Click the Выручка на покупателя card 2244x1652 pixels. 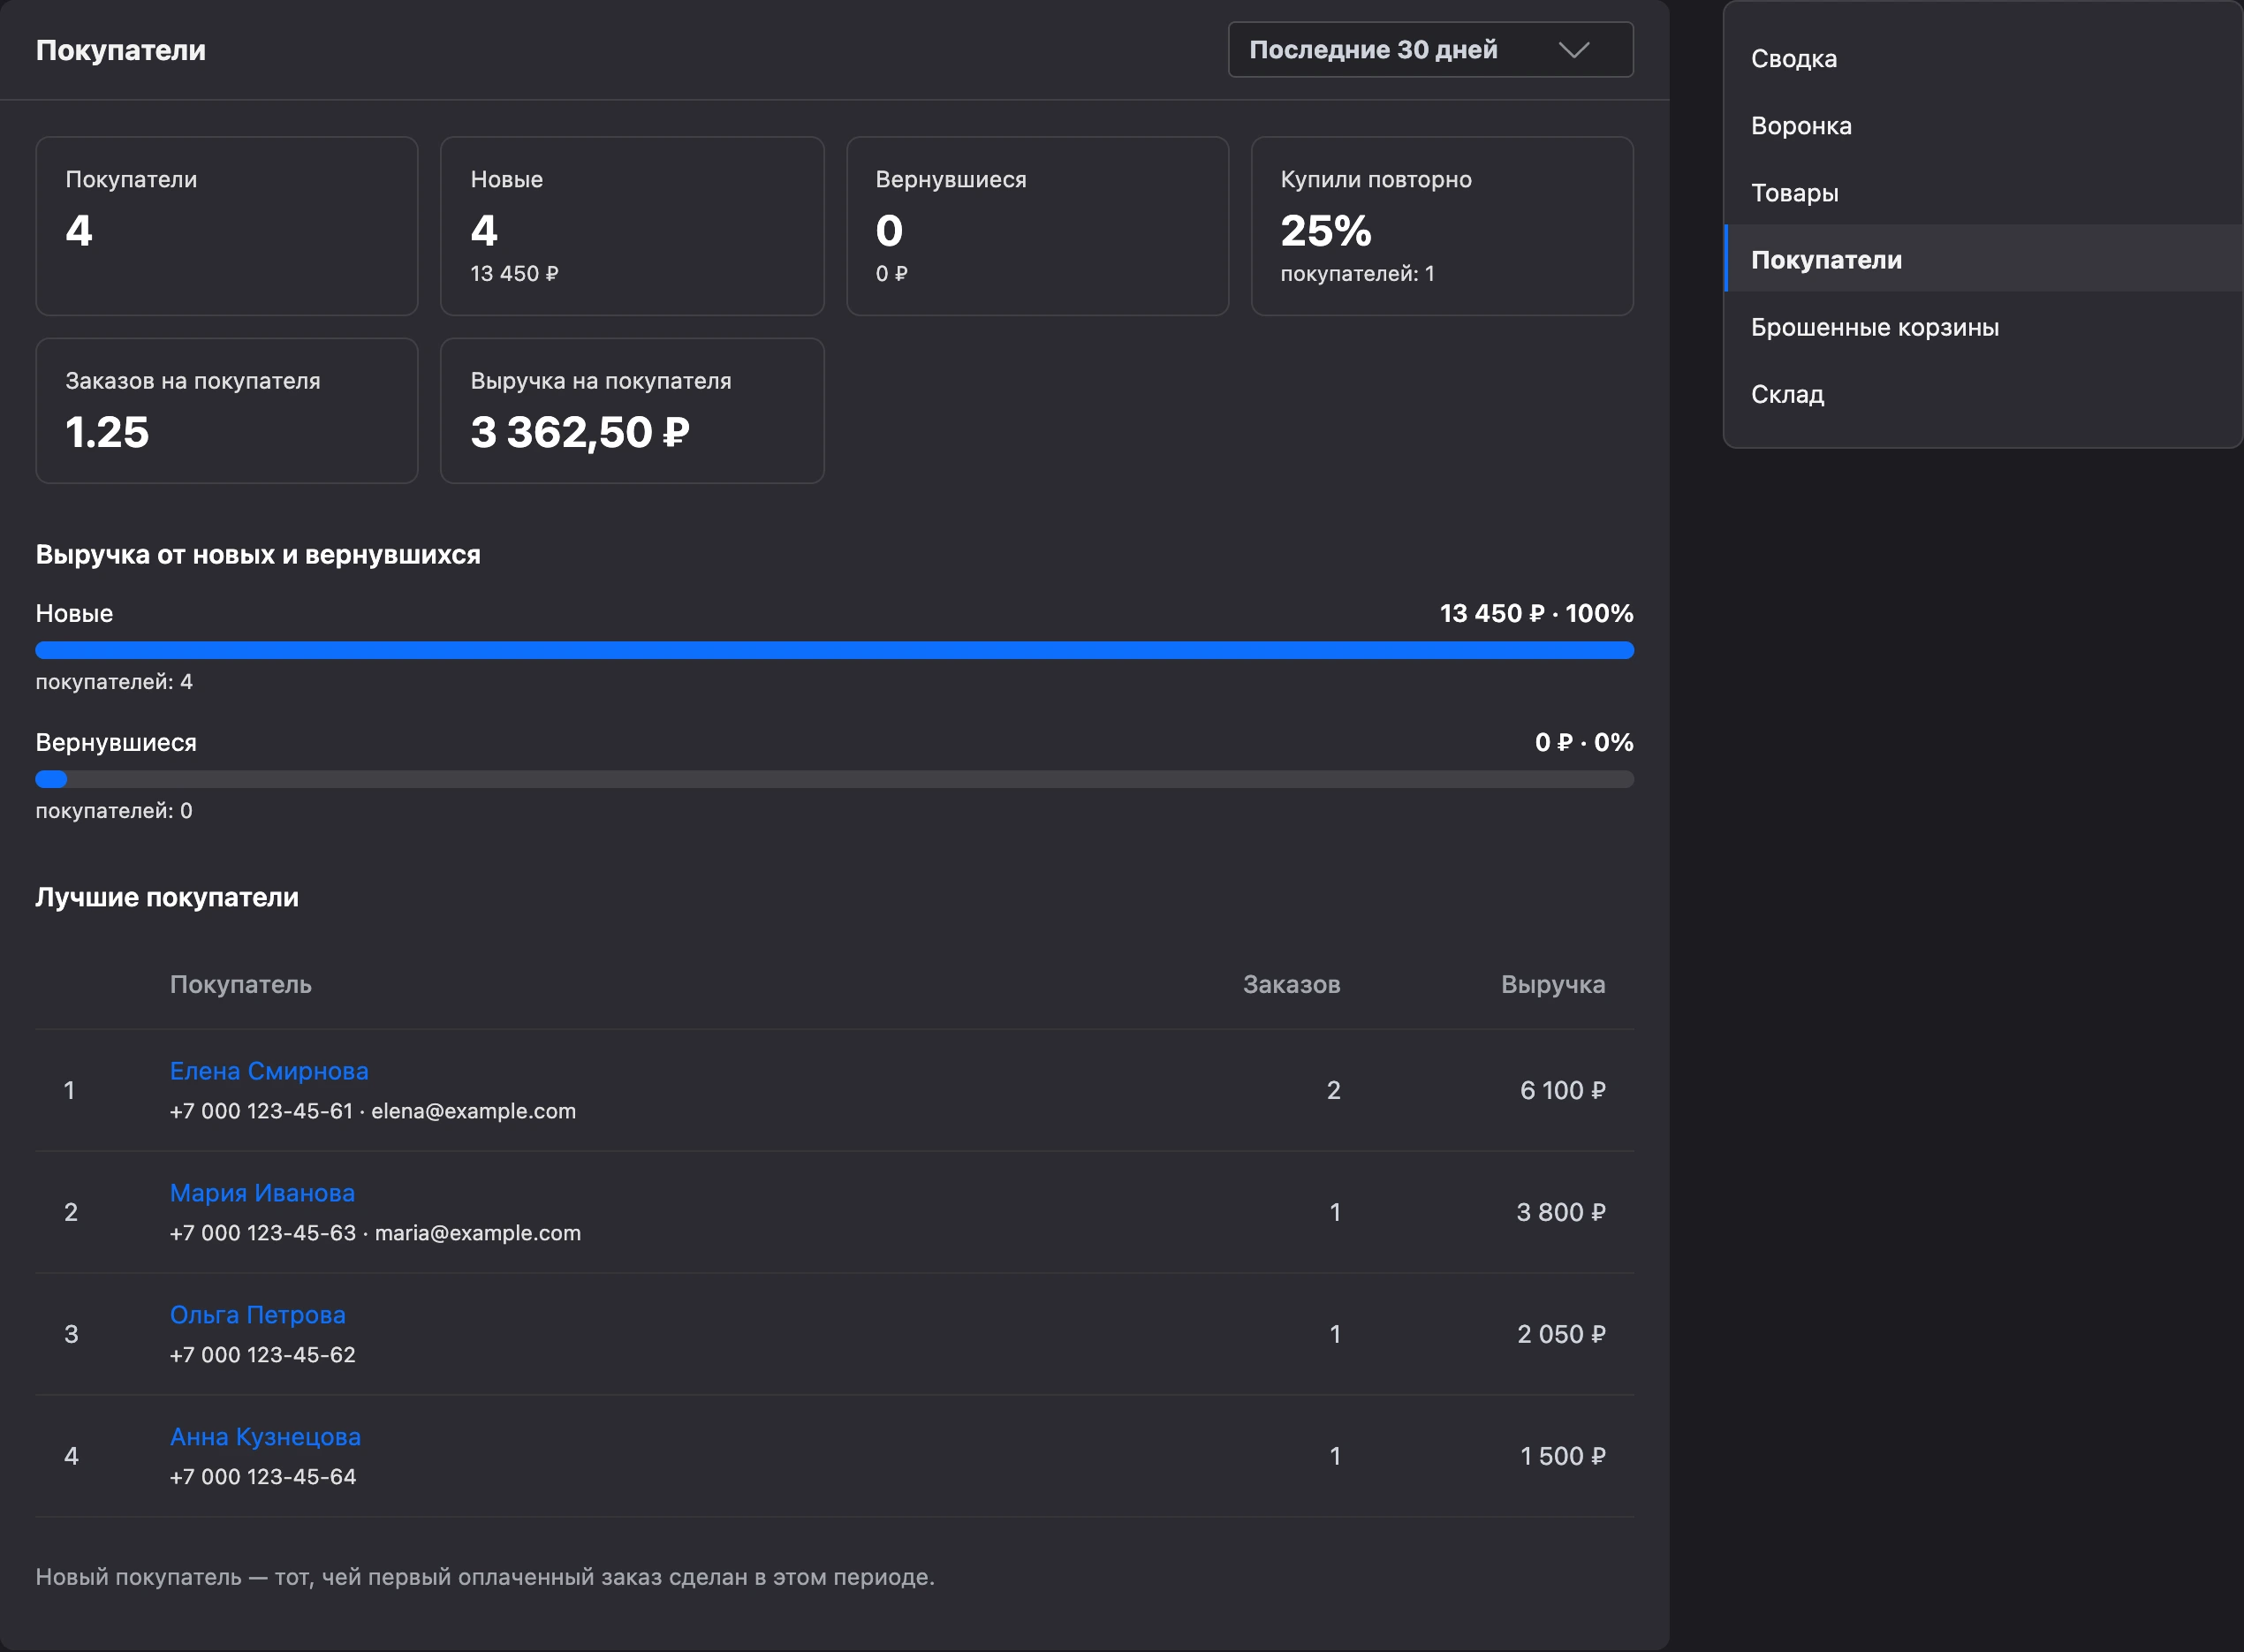[x=632, y=410]
